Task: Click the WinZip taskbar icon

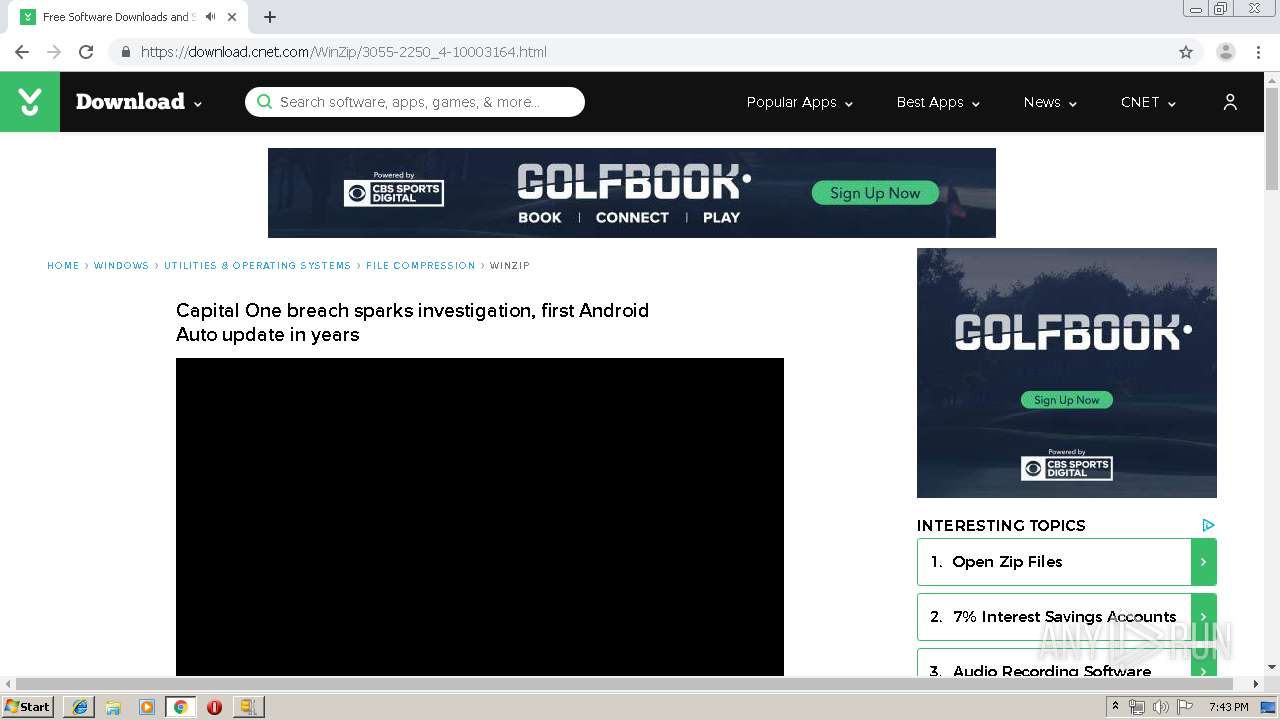Action: 248,707
